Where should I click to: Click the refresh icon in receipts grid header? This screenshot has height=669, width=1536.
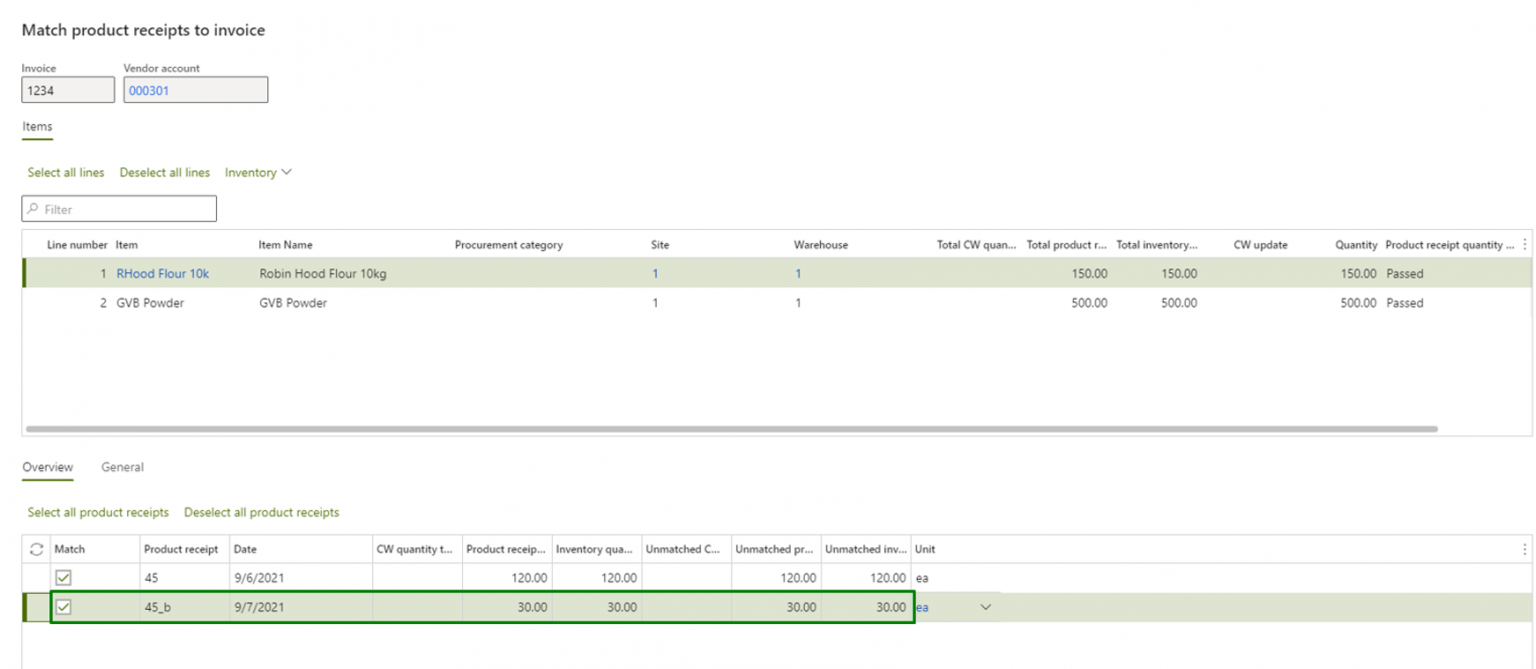point(38,549)
